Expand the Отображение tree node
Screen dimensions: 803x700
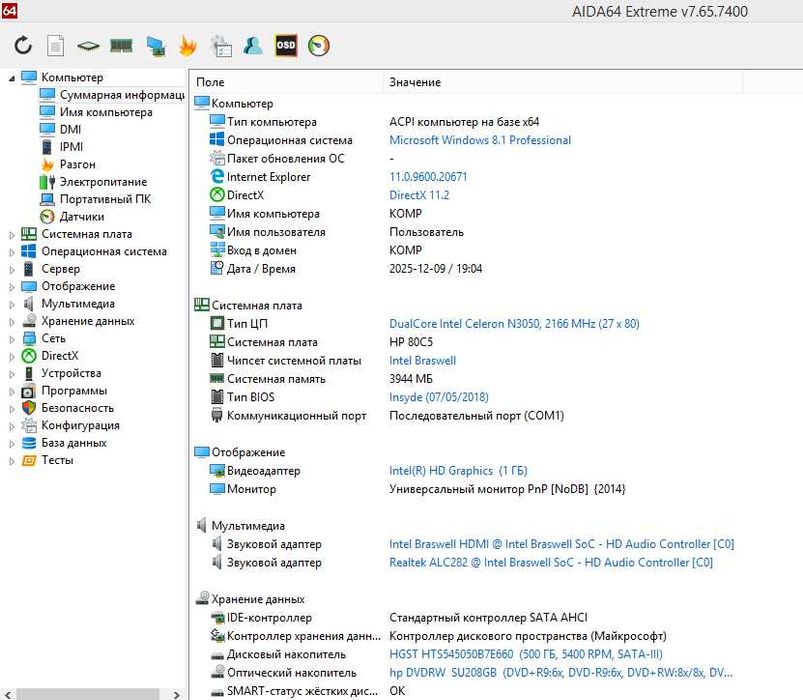[x=11, y=287]
